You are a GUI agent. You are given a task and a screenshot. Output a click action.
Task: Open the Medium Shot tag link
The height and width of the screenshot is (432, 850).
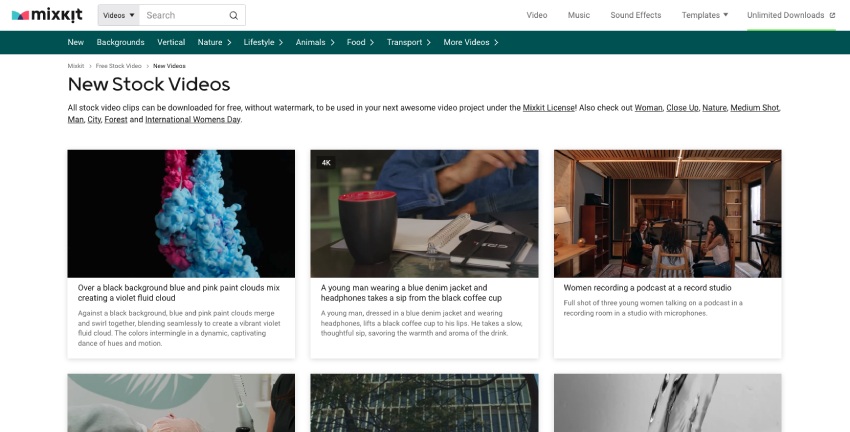(x=755, y=108)
